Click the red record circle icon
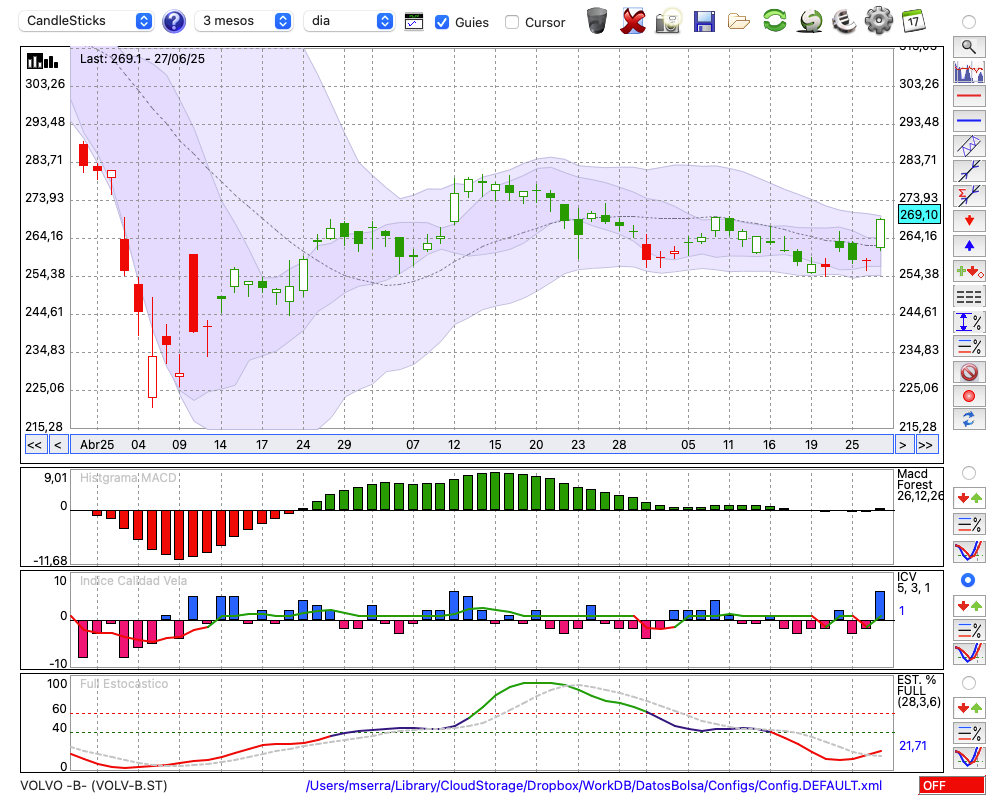1000x800 pixels. point(969,396)
